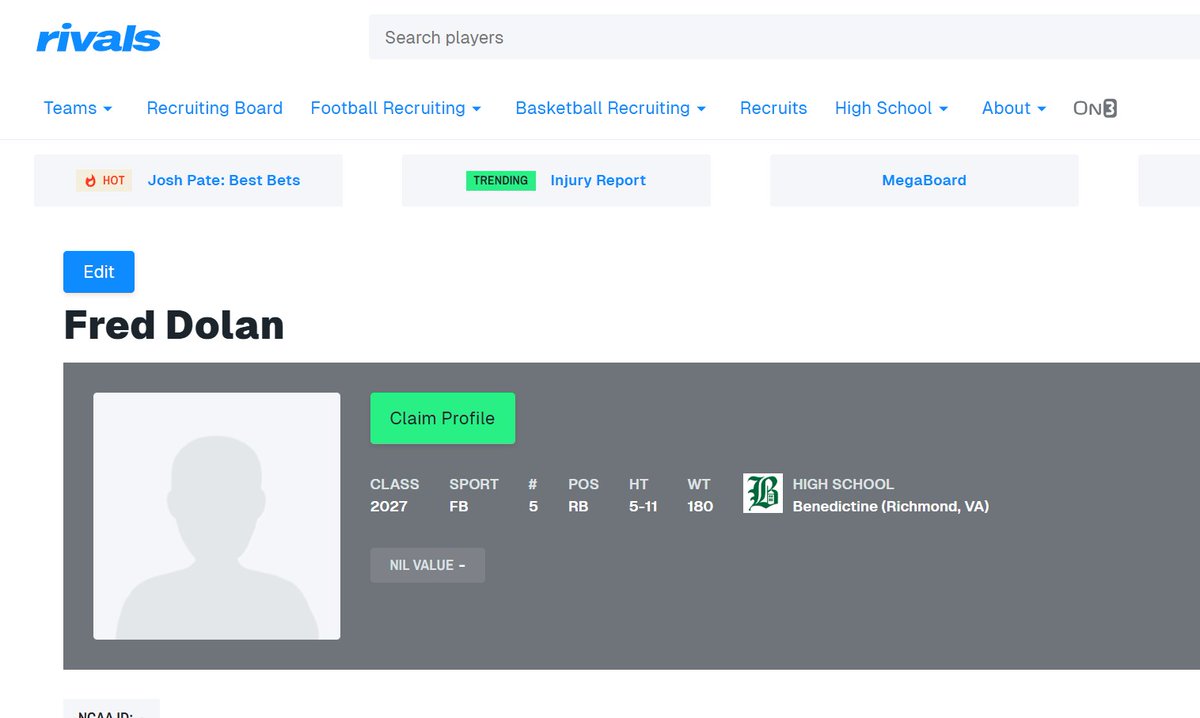Select the On3 logo in the navbar
Screen dimensions: 1200x718
point(1094,108)
